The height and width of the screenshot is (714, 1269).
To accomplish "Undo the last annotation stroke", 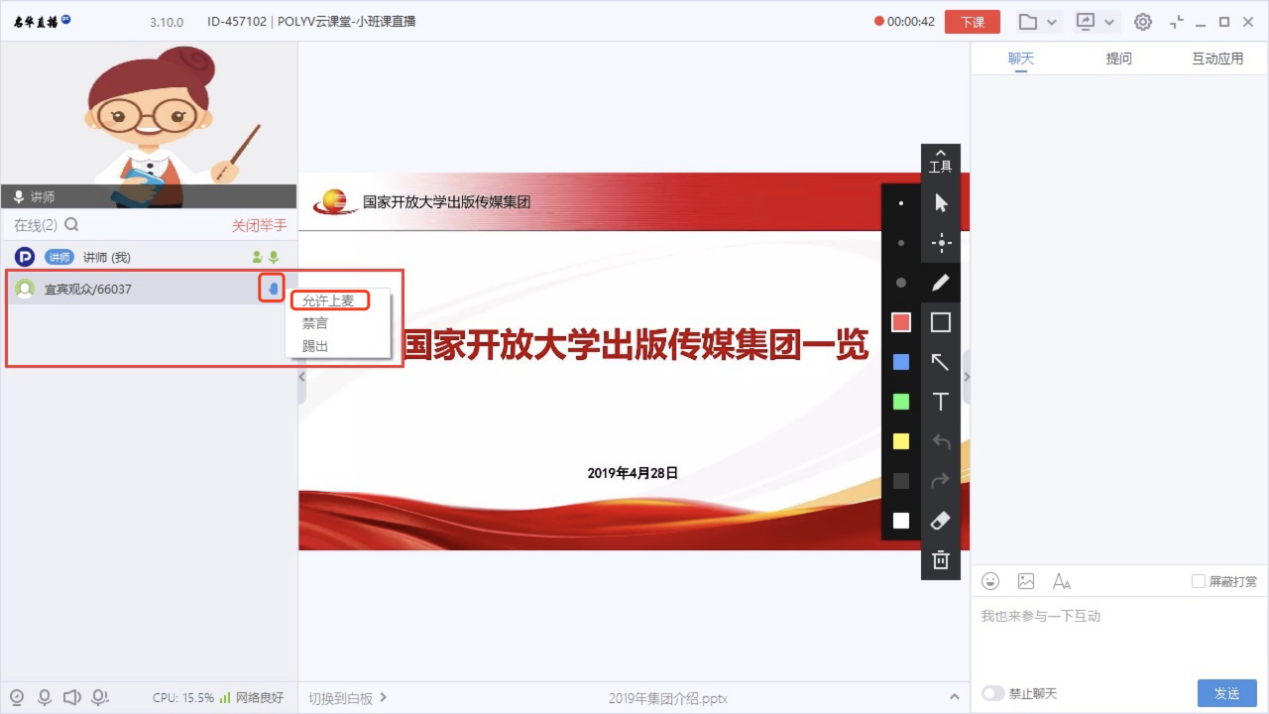I will [940, 441].
